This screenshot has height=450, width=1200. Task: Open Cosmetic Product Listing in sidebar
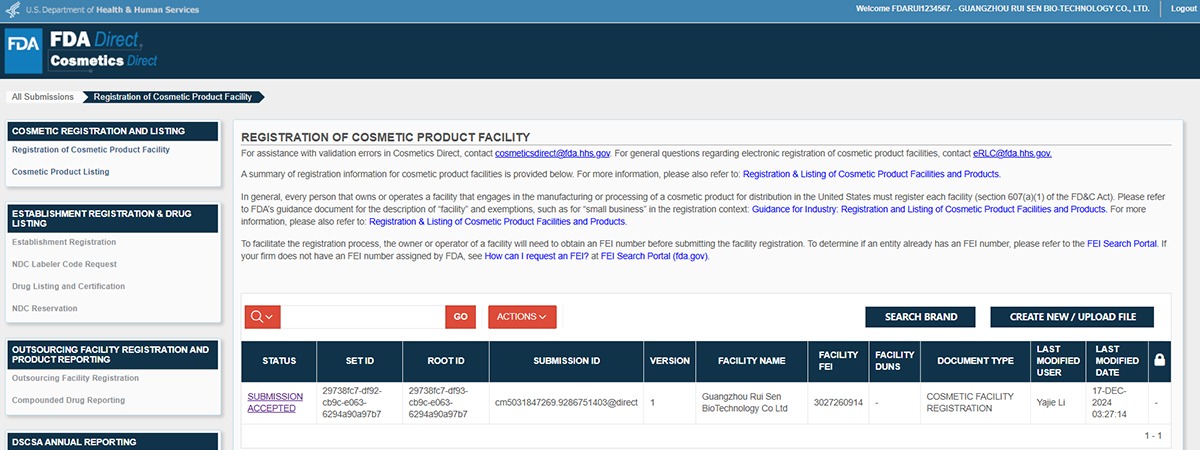[x=60, y=172]
